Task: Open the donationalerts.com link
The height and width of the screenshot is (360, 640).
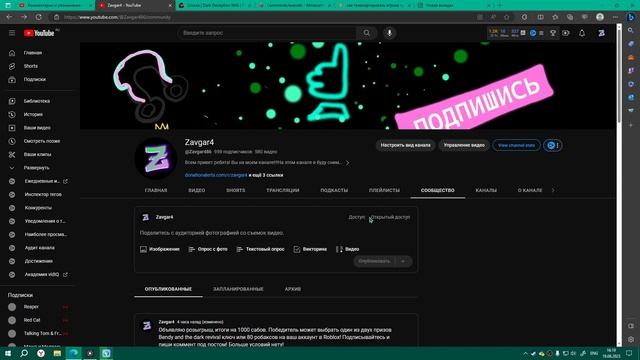Action: pos(216,175)
